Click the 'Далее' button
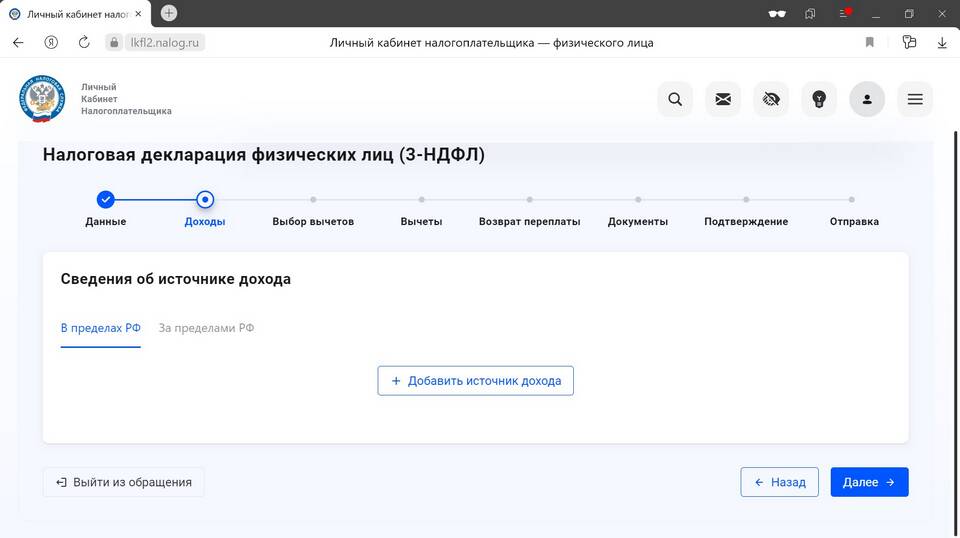The width and height of the screenshot is (960, 538). 869,482
